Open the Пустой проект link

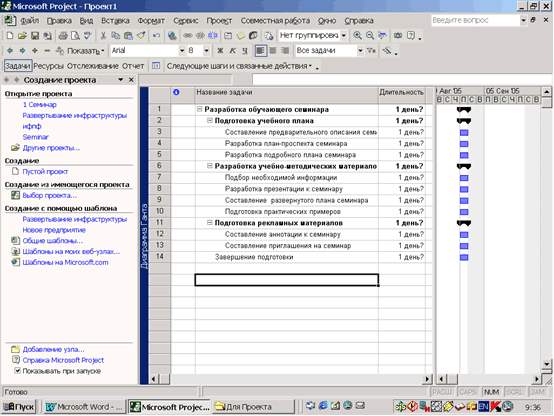45,171
